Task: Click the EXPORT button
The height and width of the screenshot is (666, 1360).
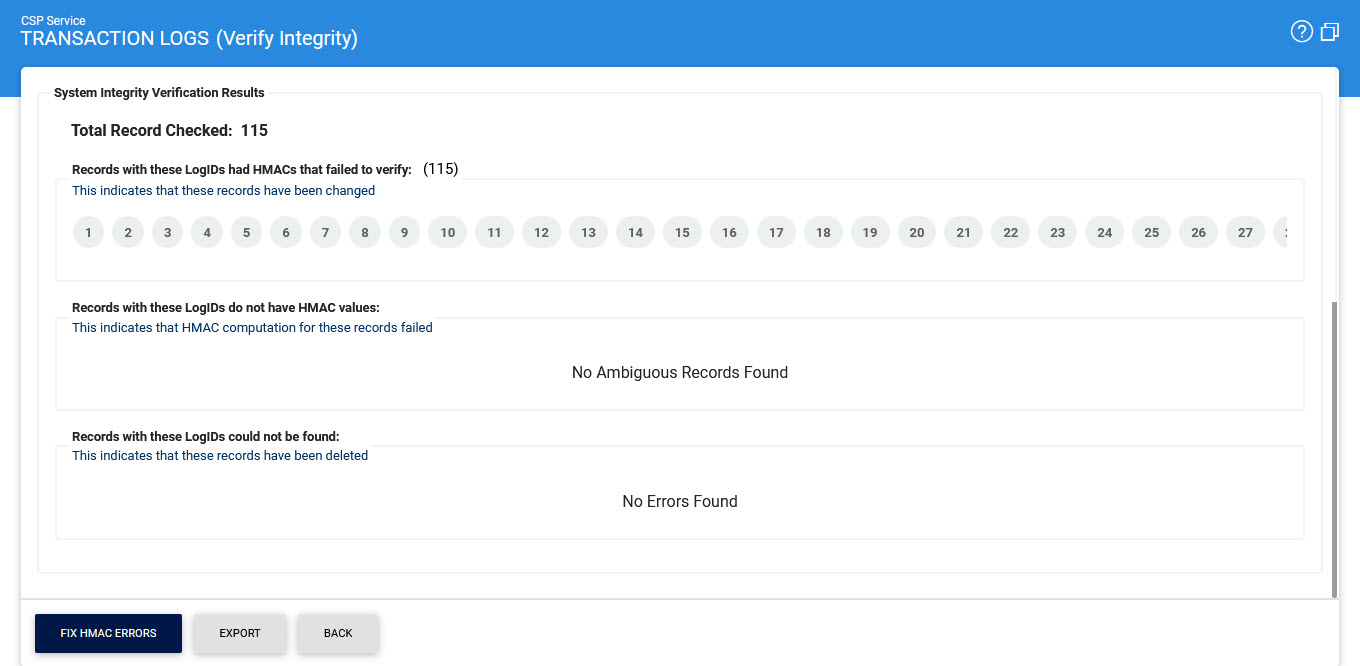Action: pos(240,633)
